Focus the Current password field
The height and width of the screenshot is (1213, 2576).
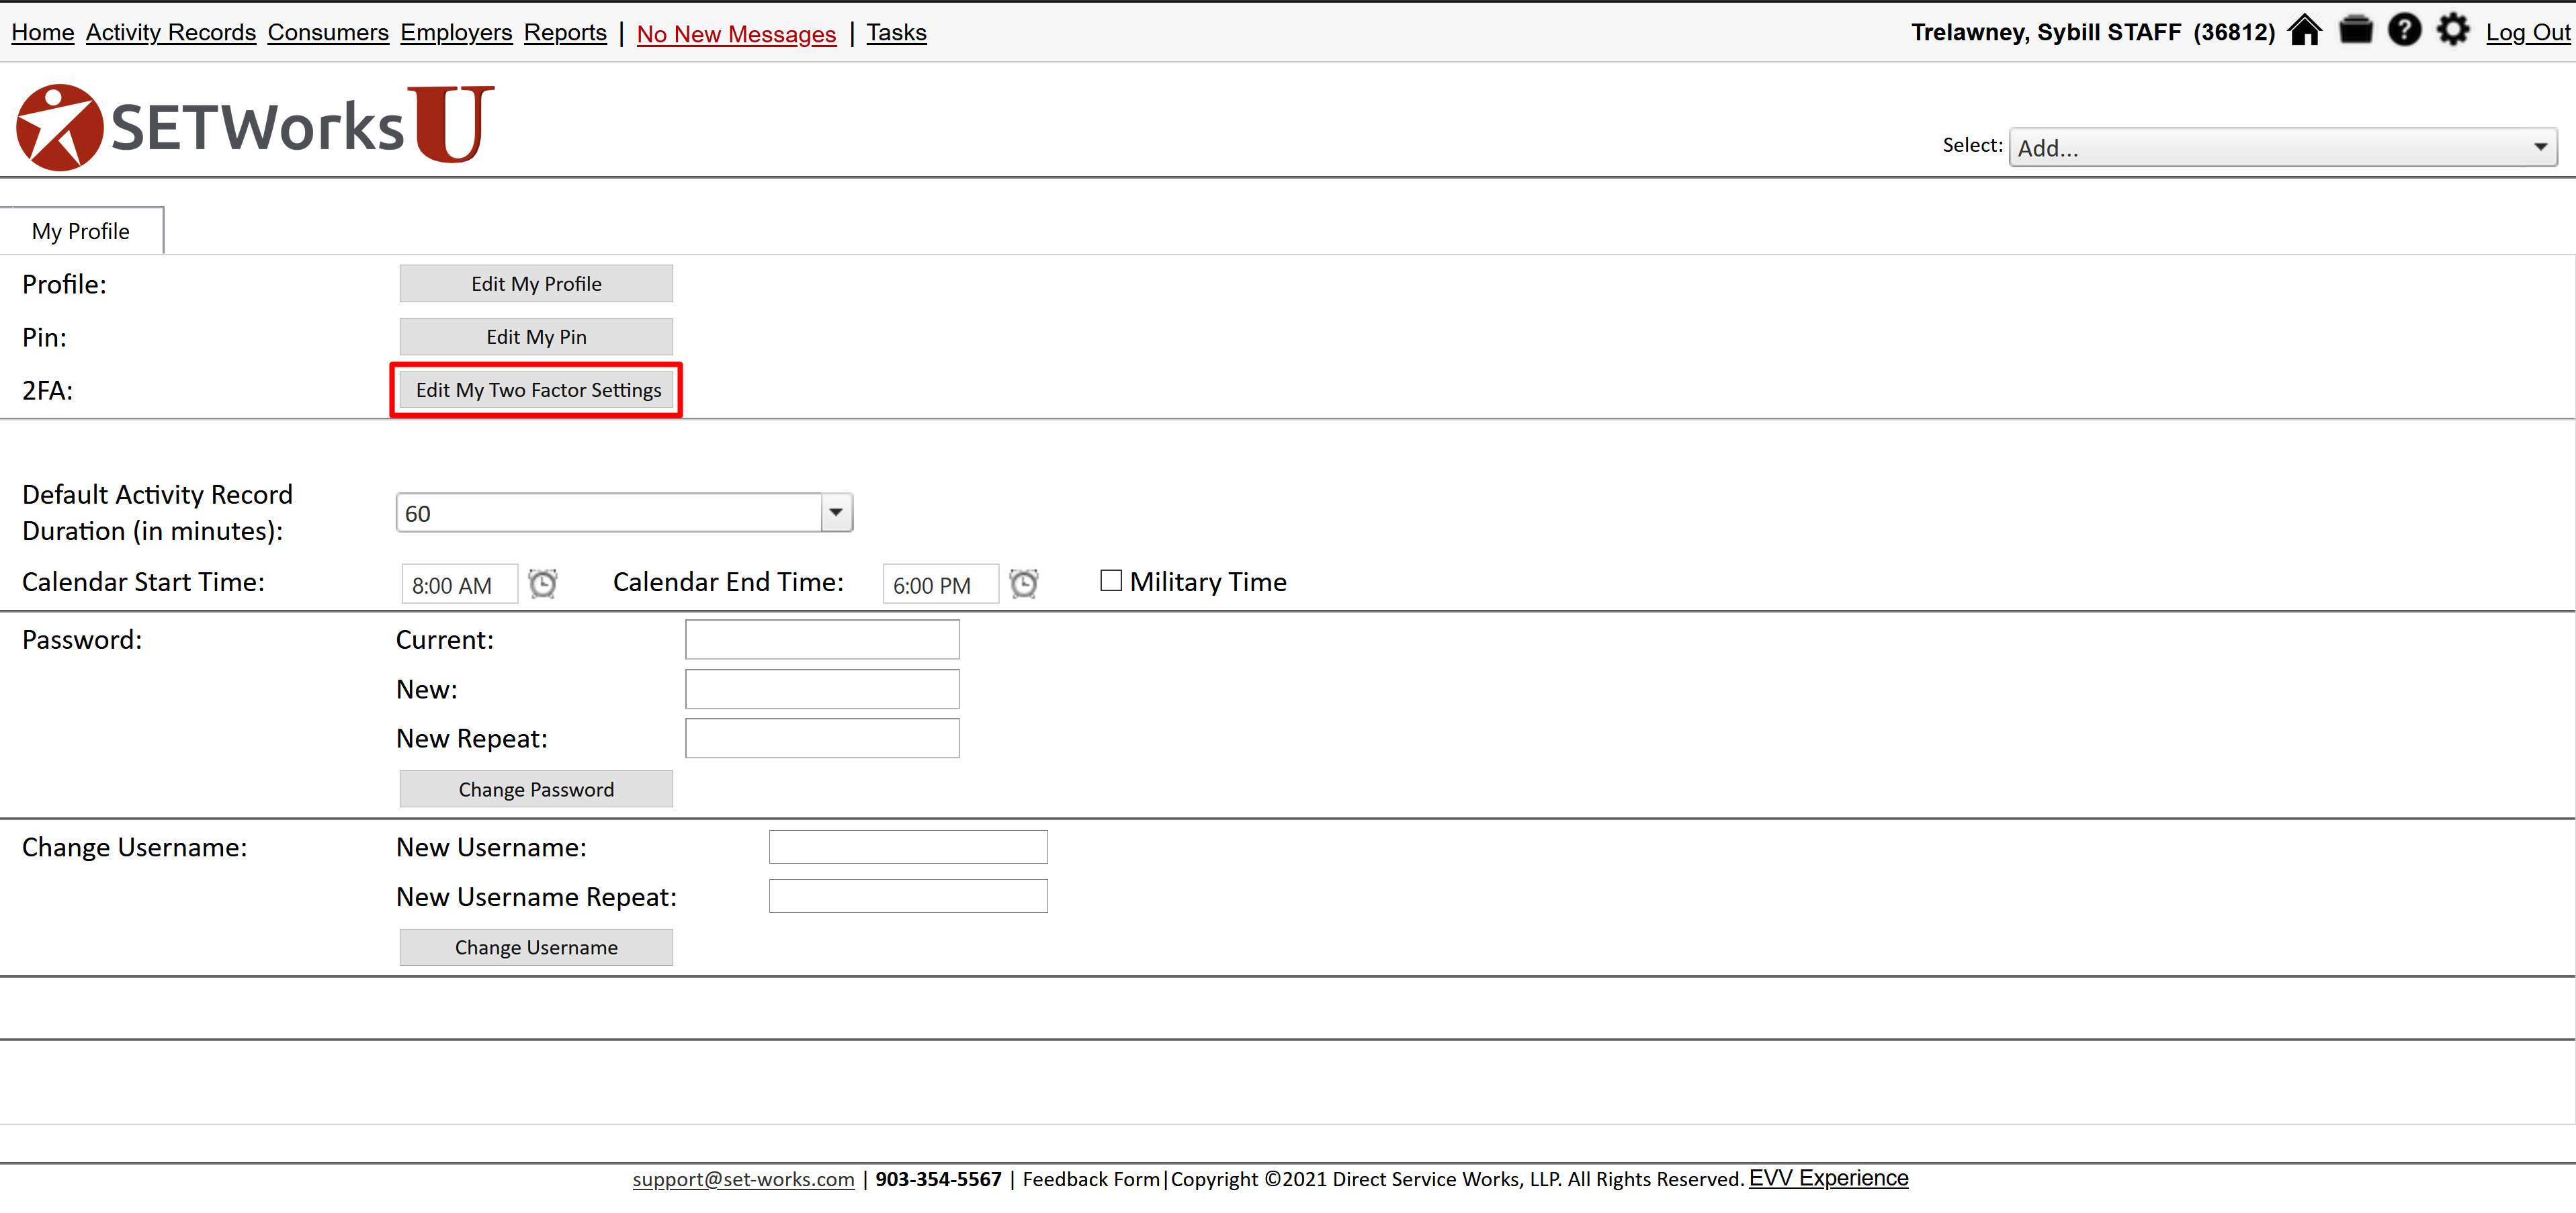click(x=821, y=639)
